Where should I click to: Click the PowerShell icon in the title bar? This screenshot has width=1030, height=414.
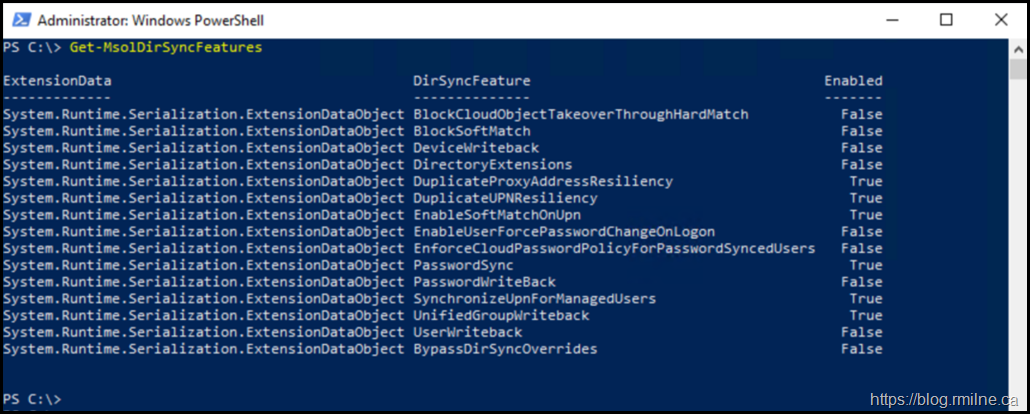tap(19, 20)
